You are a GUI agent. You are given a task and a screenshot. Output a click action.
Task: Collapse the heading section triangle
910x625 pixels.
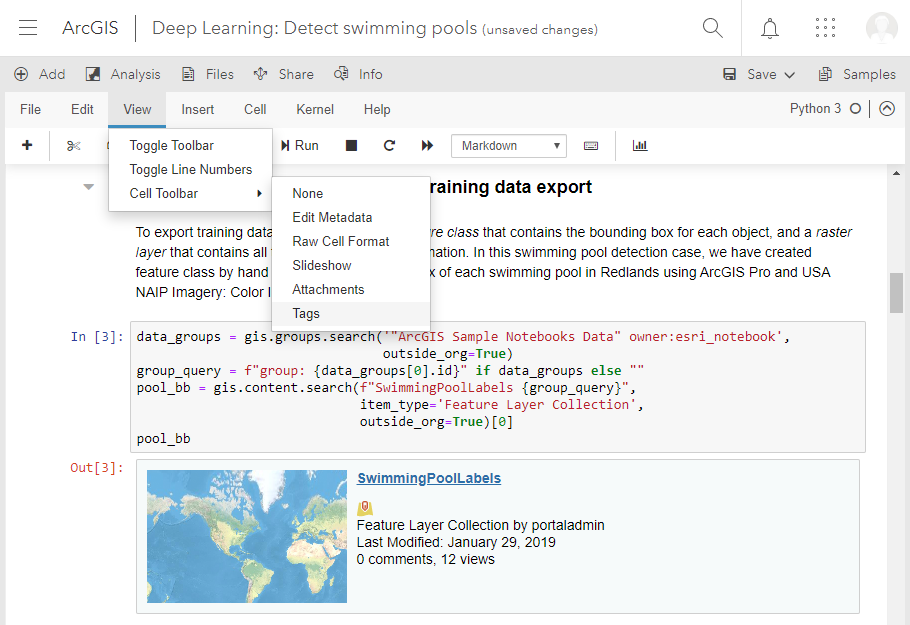[x=89, y=187]
